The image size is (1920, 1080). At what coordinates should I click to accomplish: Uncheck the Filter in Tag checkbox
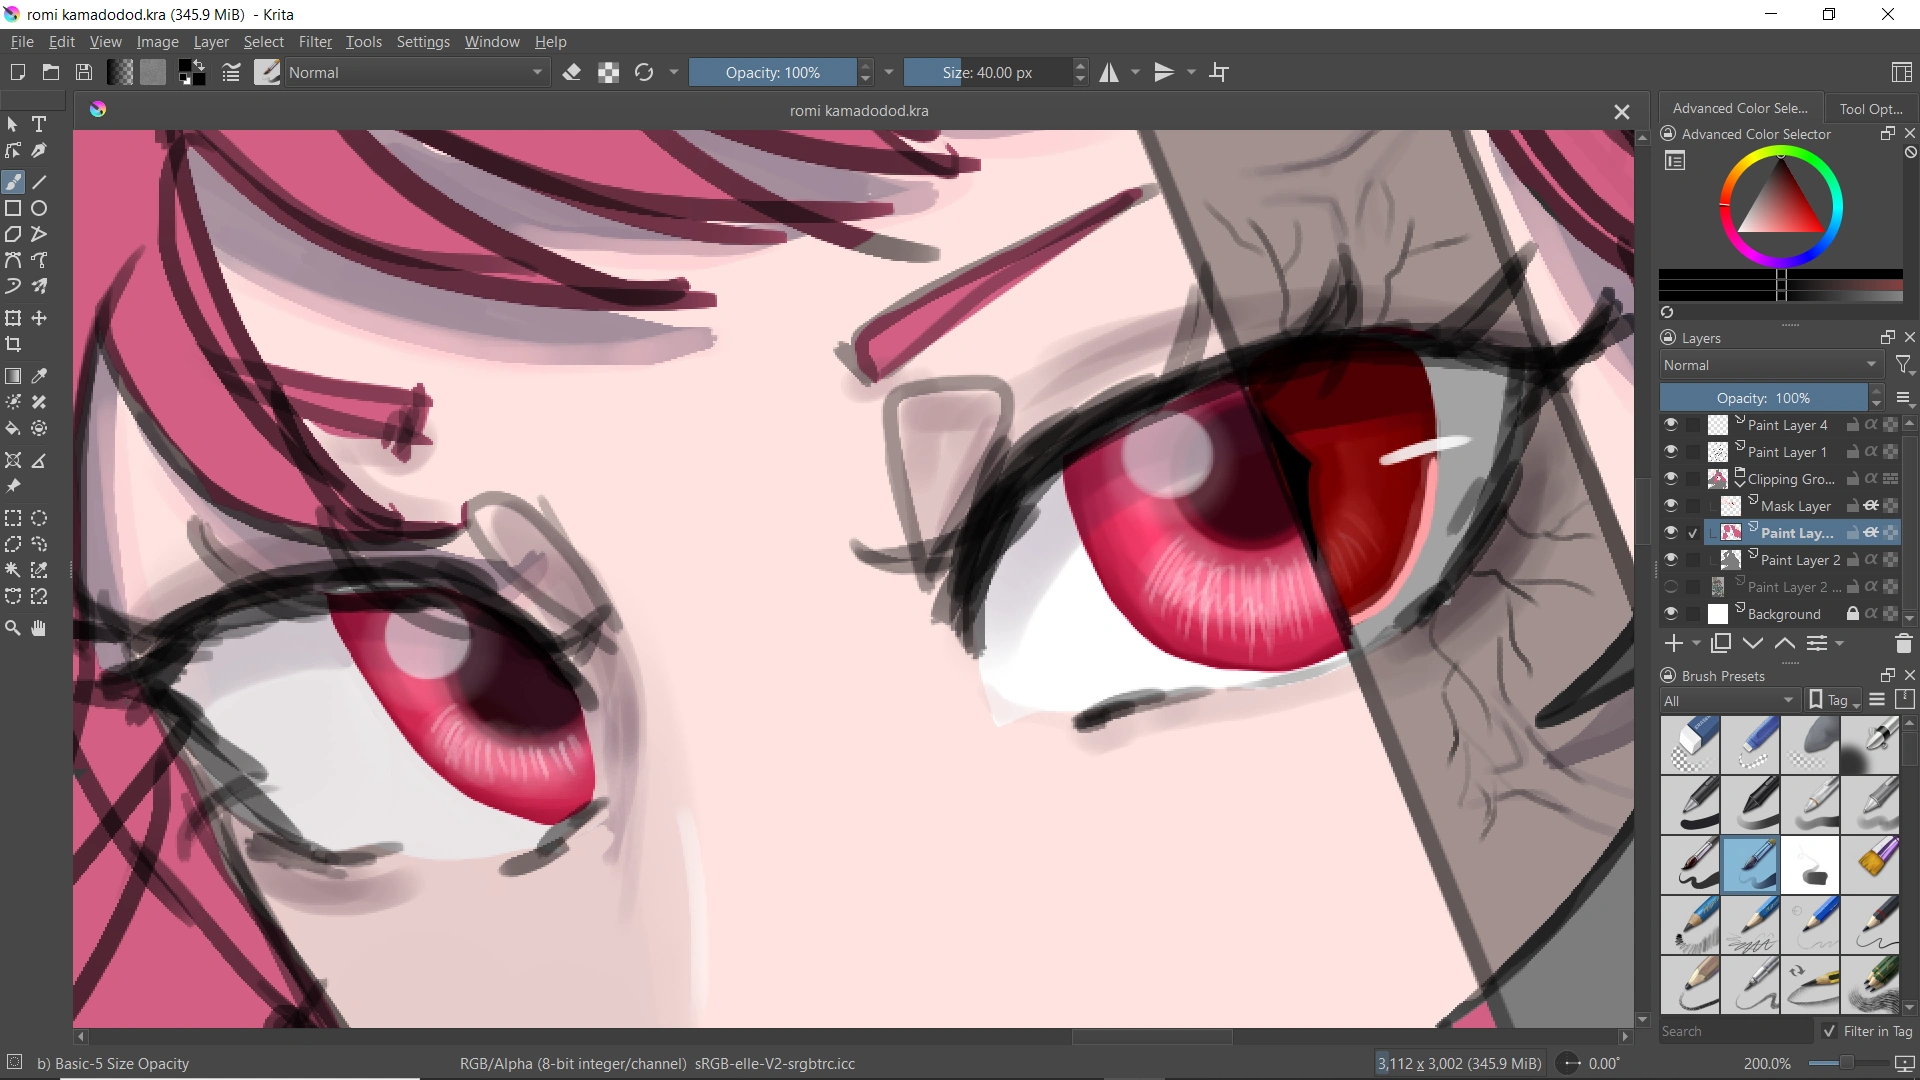point(1829,1031)
